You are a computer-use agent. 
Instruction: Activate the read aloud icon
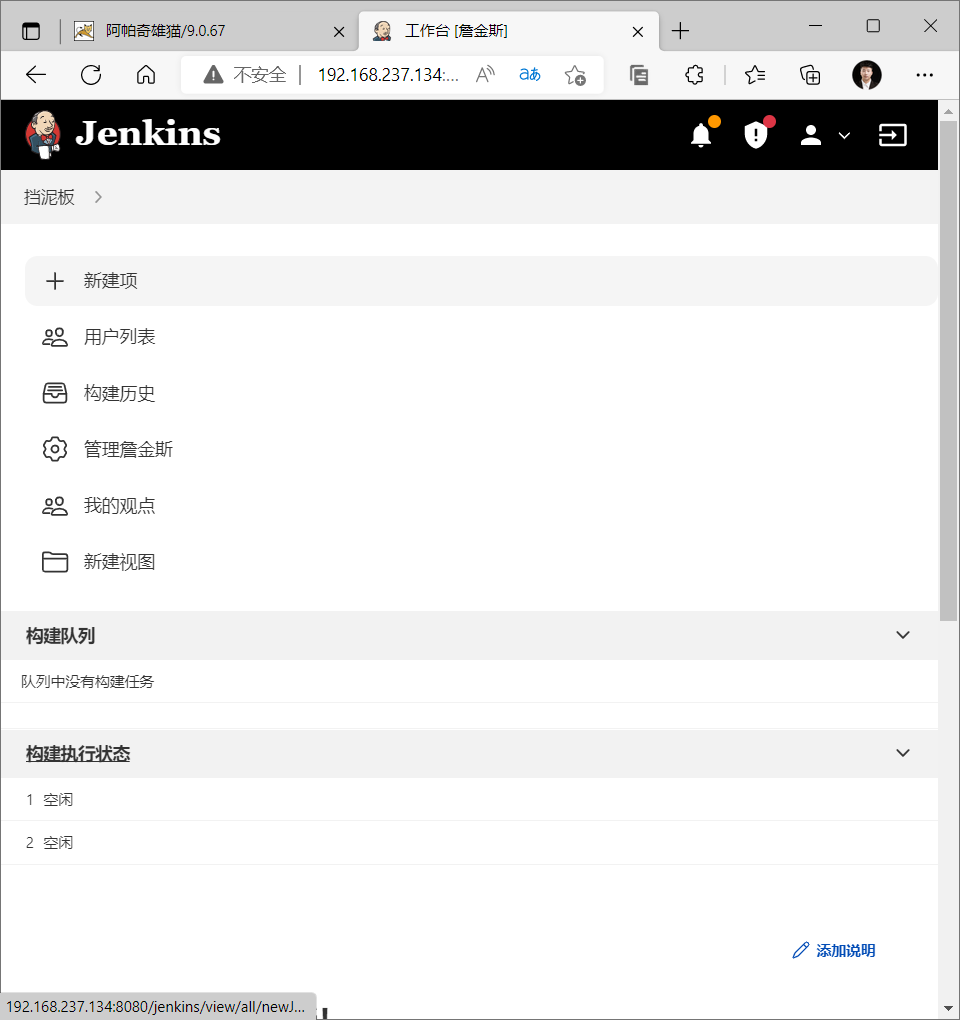point(485,75)
